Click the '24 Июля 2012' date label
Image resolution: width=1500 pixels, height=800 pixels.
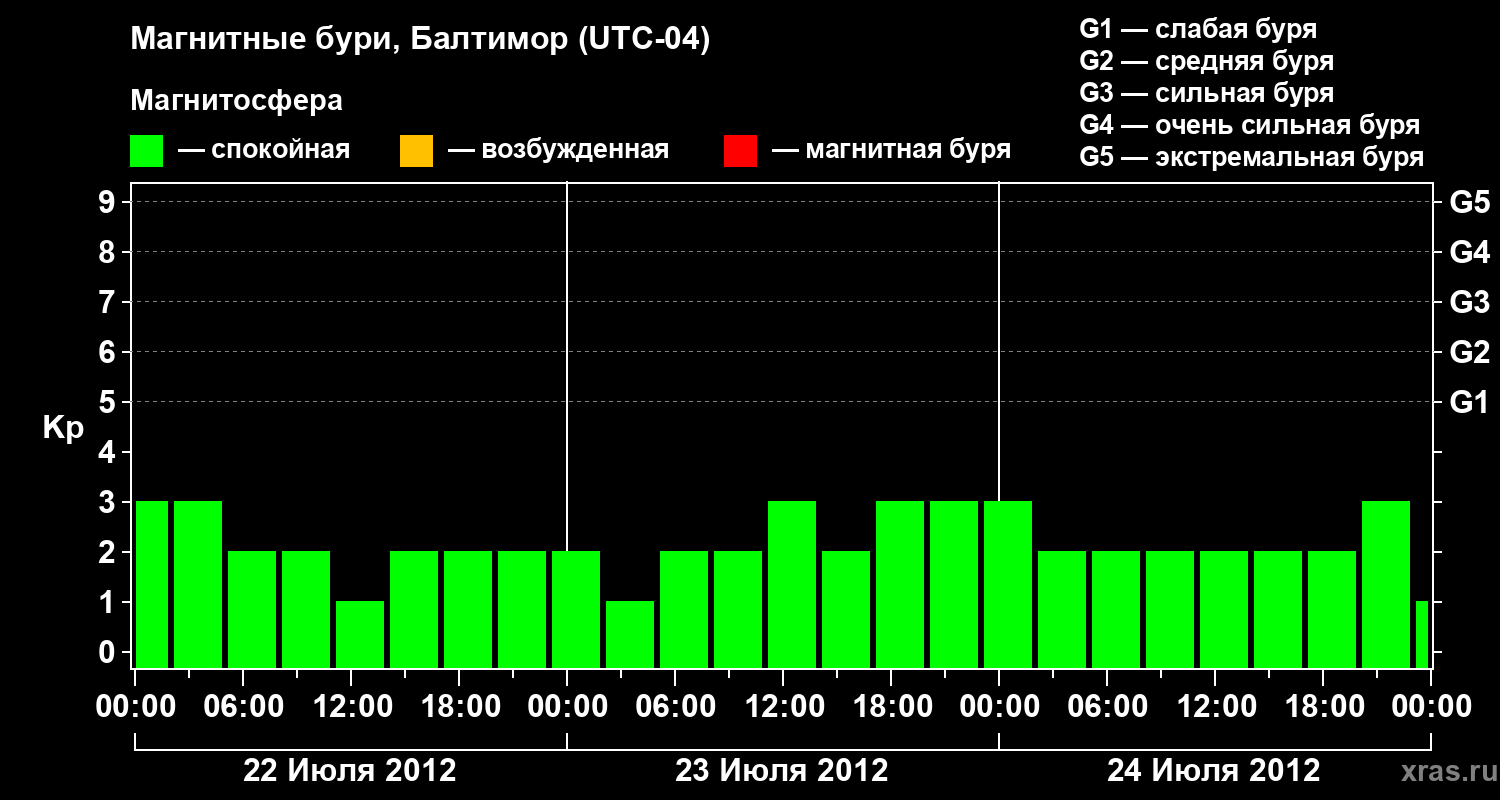click(x=1214, y=771)
